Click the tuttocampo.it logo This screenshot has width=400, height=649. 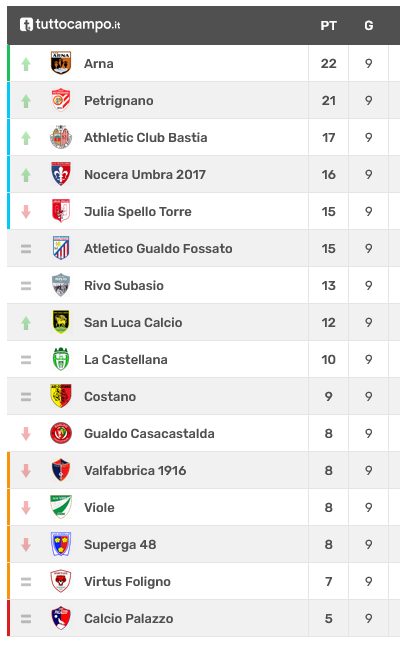(70, 24)
